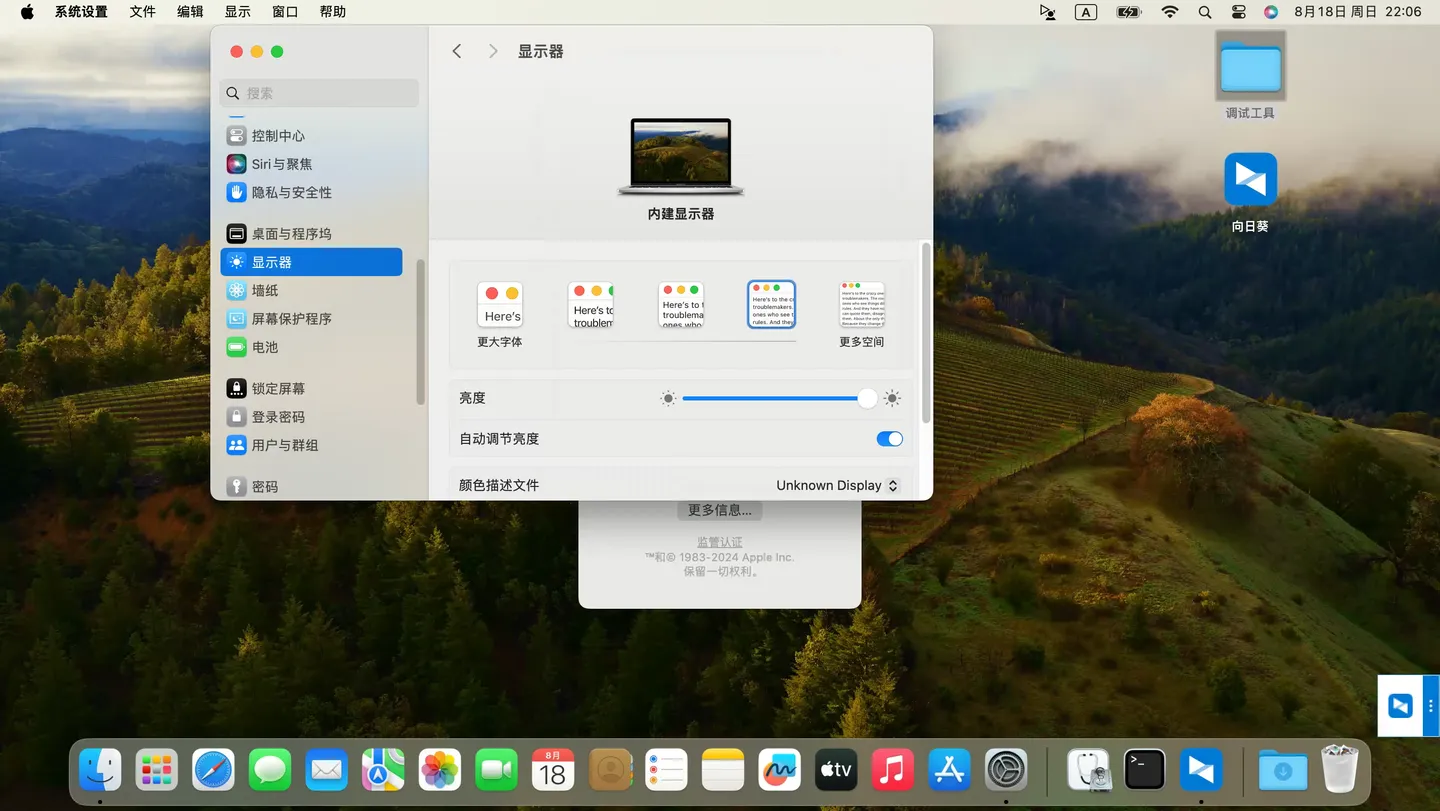Go back with the back arrow

click(x=457, y=51)
